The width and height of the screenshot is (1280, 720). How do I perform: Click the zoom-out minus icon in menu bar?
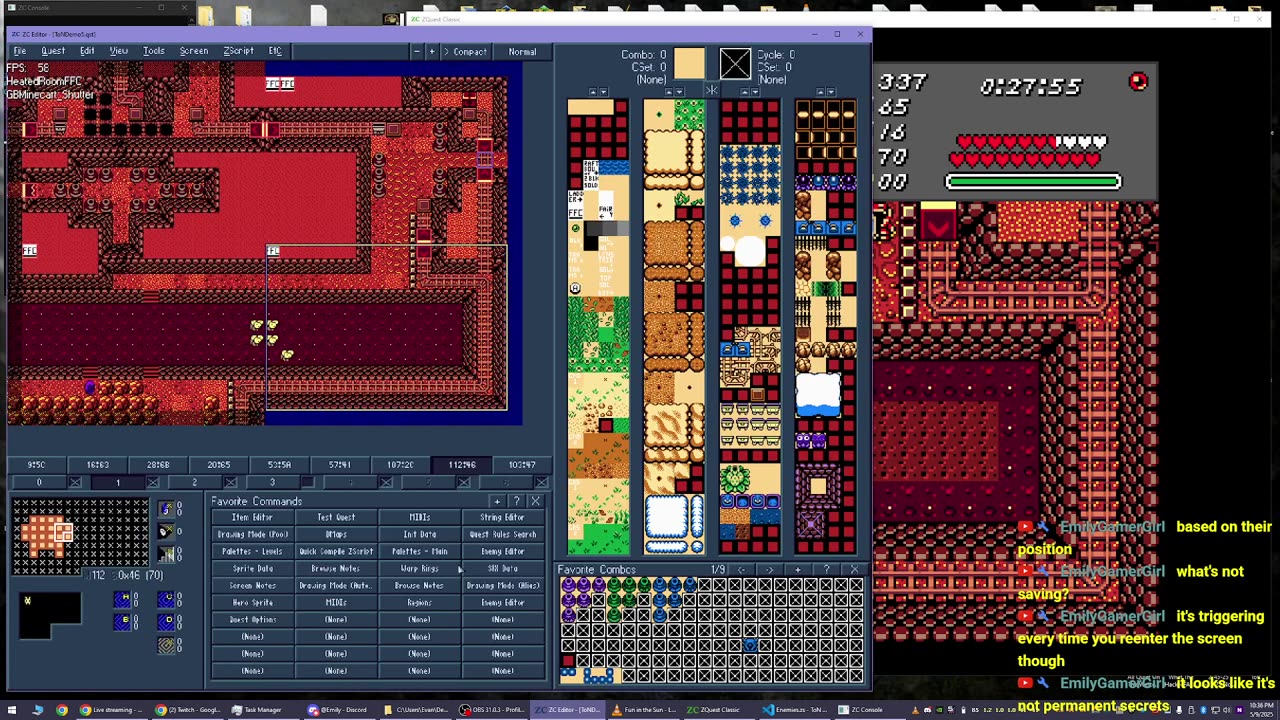416,51
